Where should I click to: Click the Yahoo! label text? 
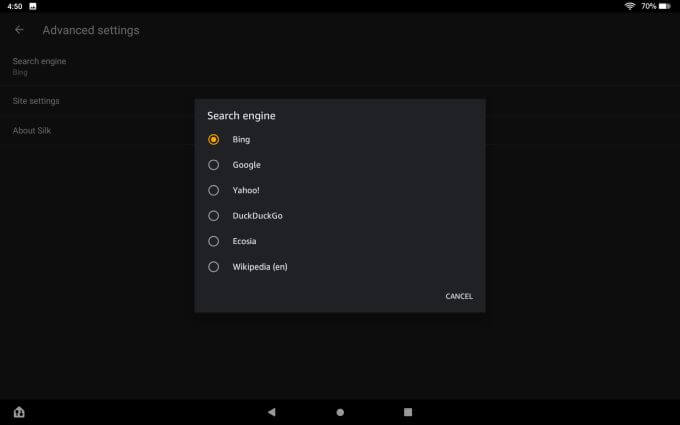tap(246, 190)
